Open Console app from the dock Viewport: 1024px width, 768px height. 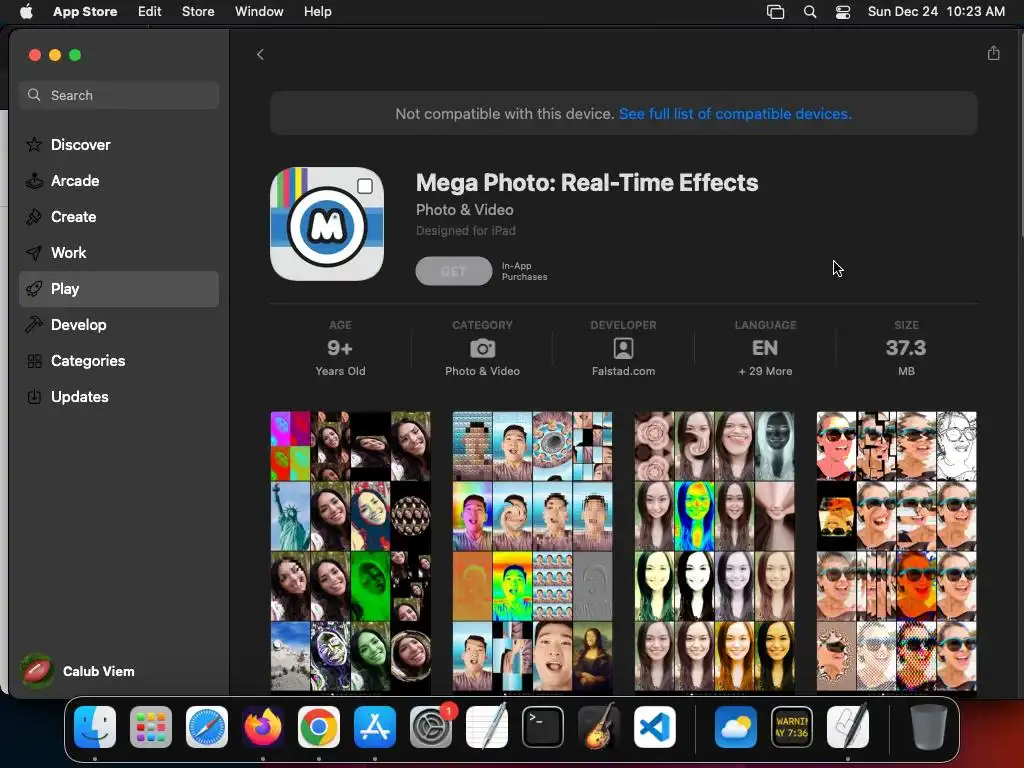[x=792, y=727]
